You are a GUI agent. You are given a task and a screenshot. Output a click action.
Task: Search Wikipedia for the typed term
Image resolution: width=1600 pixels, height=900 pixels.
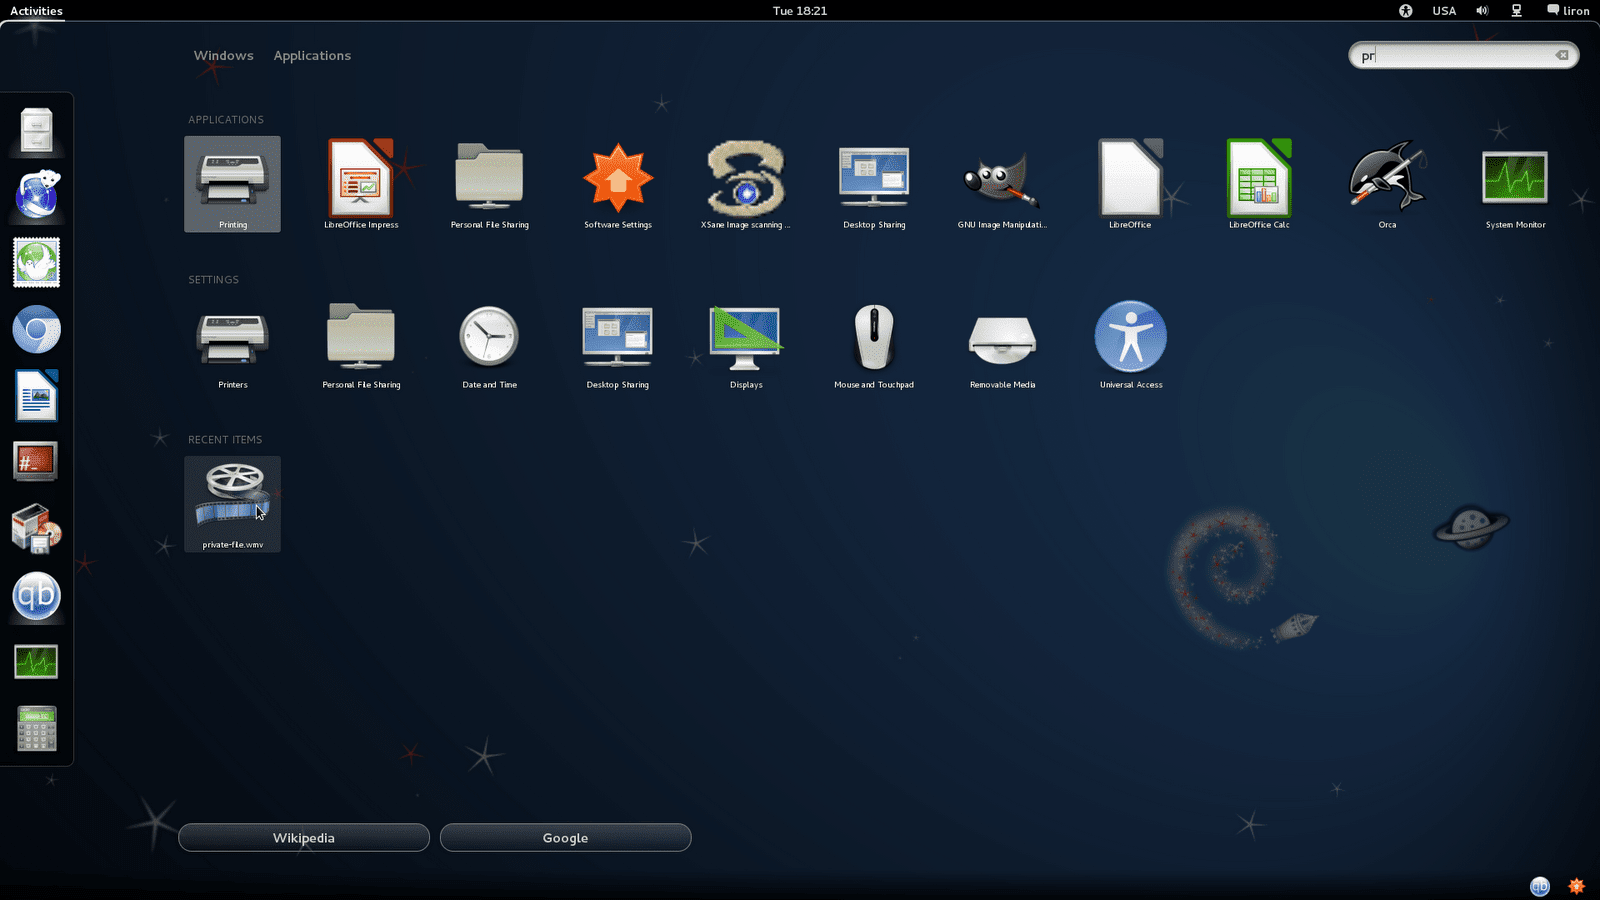(304, 838)
